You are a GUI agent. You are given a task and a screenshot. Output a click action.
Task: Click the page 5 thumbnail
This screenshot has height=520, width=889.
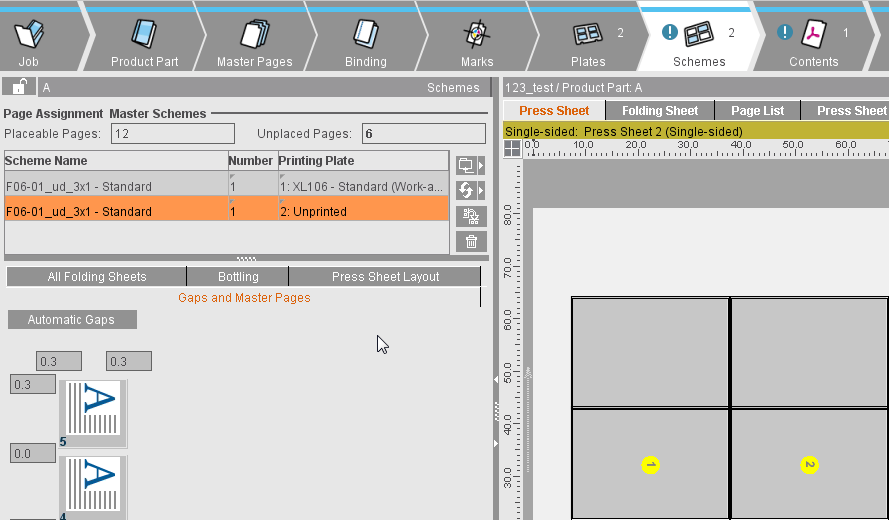click(92, 409)
